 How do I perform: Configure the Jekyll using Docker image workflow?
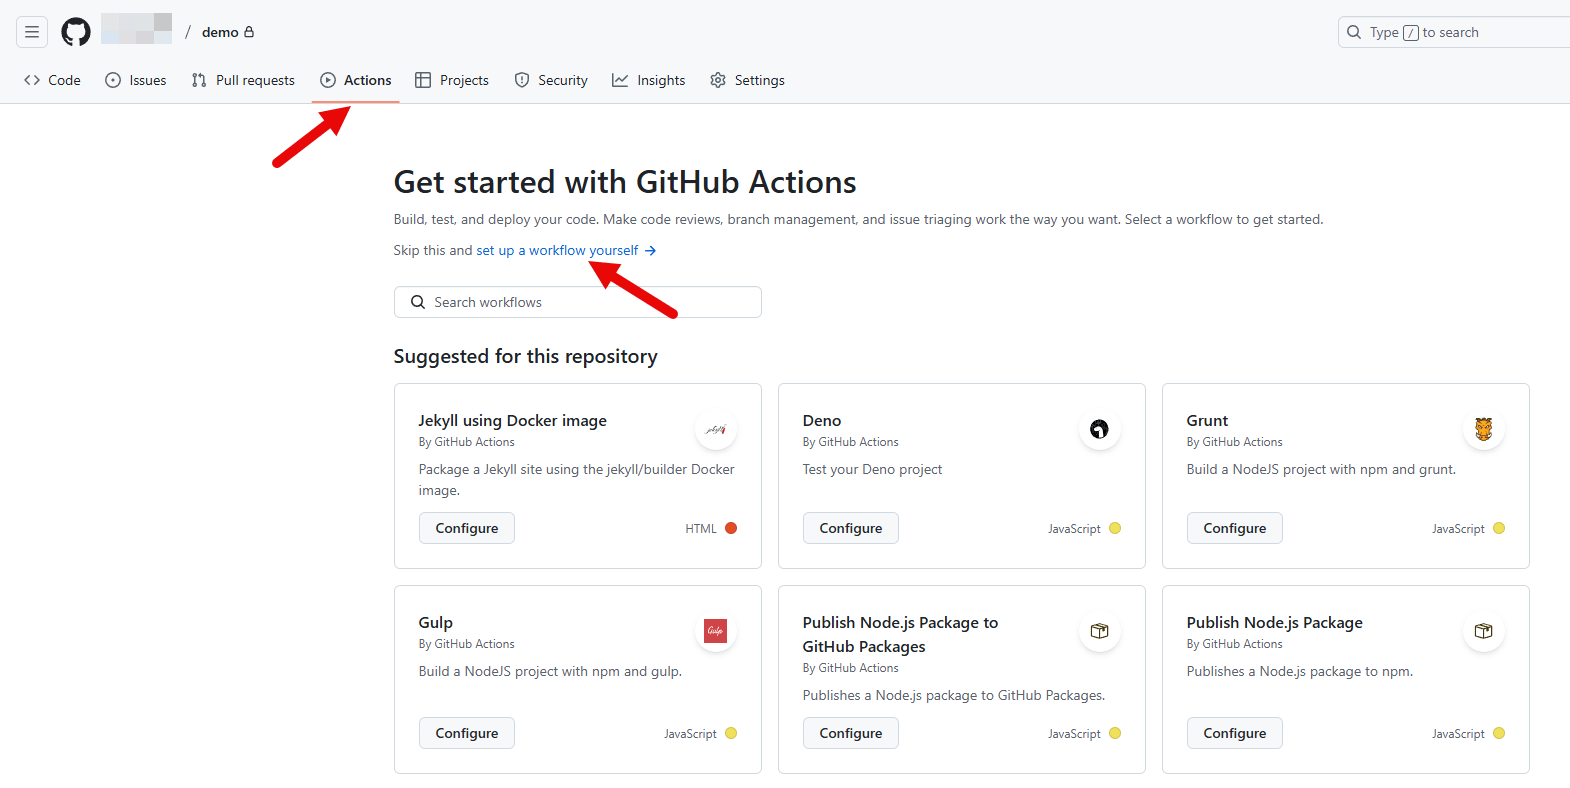point(467,528)
